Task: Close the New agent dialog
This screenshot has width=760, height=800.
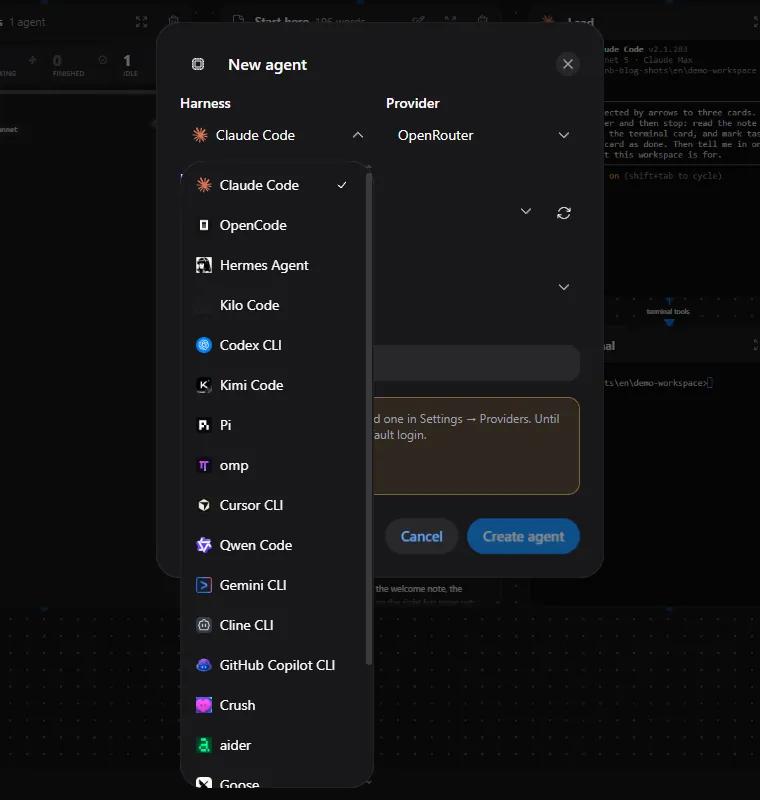Action: point(568,64)
